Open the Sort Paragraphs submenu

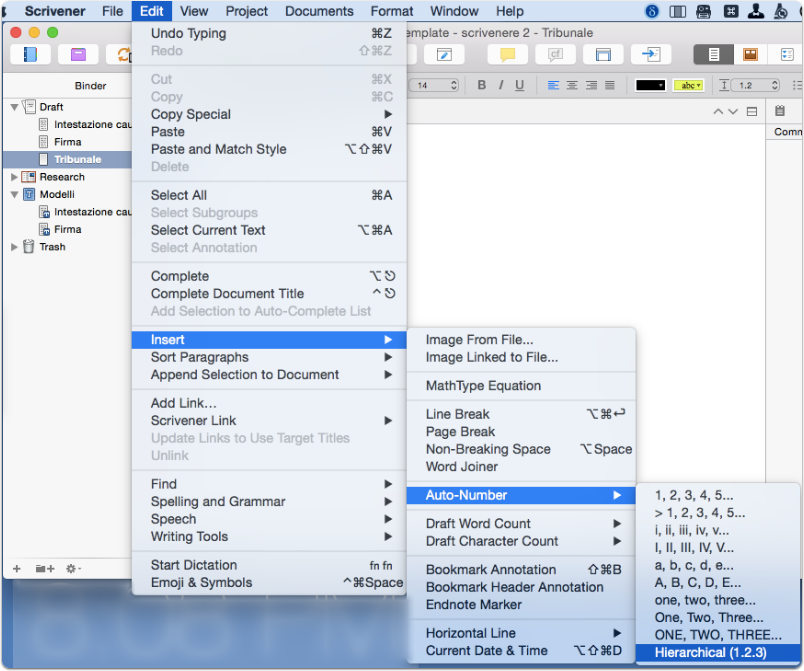point(269,357)
